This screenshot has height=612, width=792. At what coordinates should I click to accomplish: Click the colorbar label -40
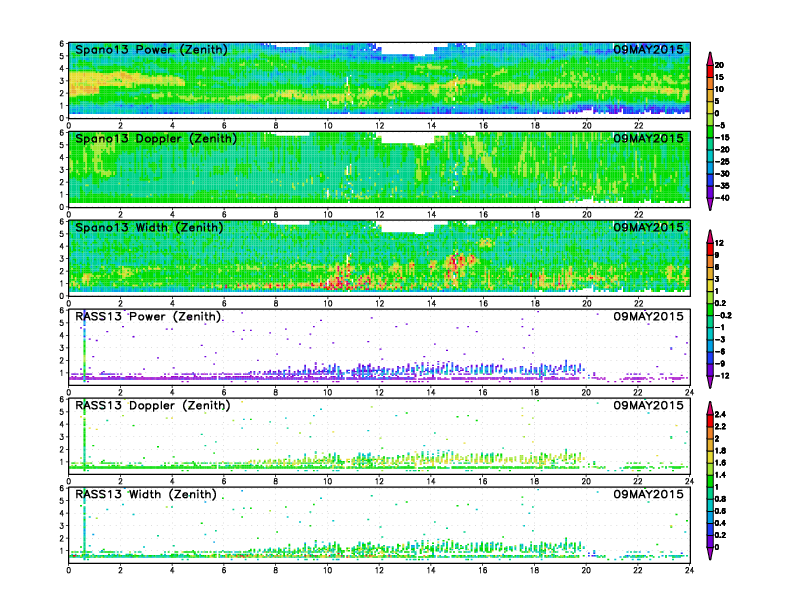pos(722,198)
